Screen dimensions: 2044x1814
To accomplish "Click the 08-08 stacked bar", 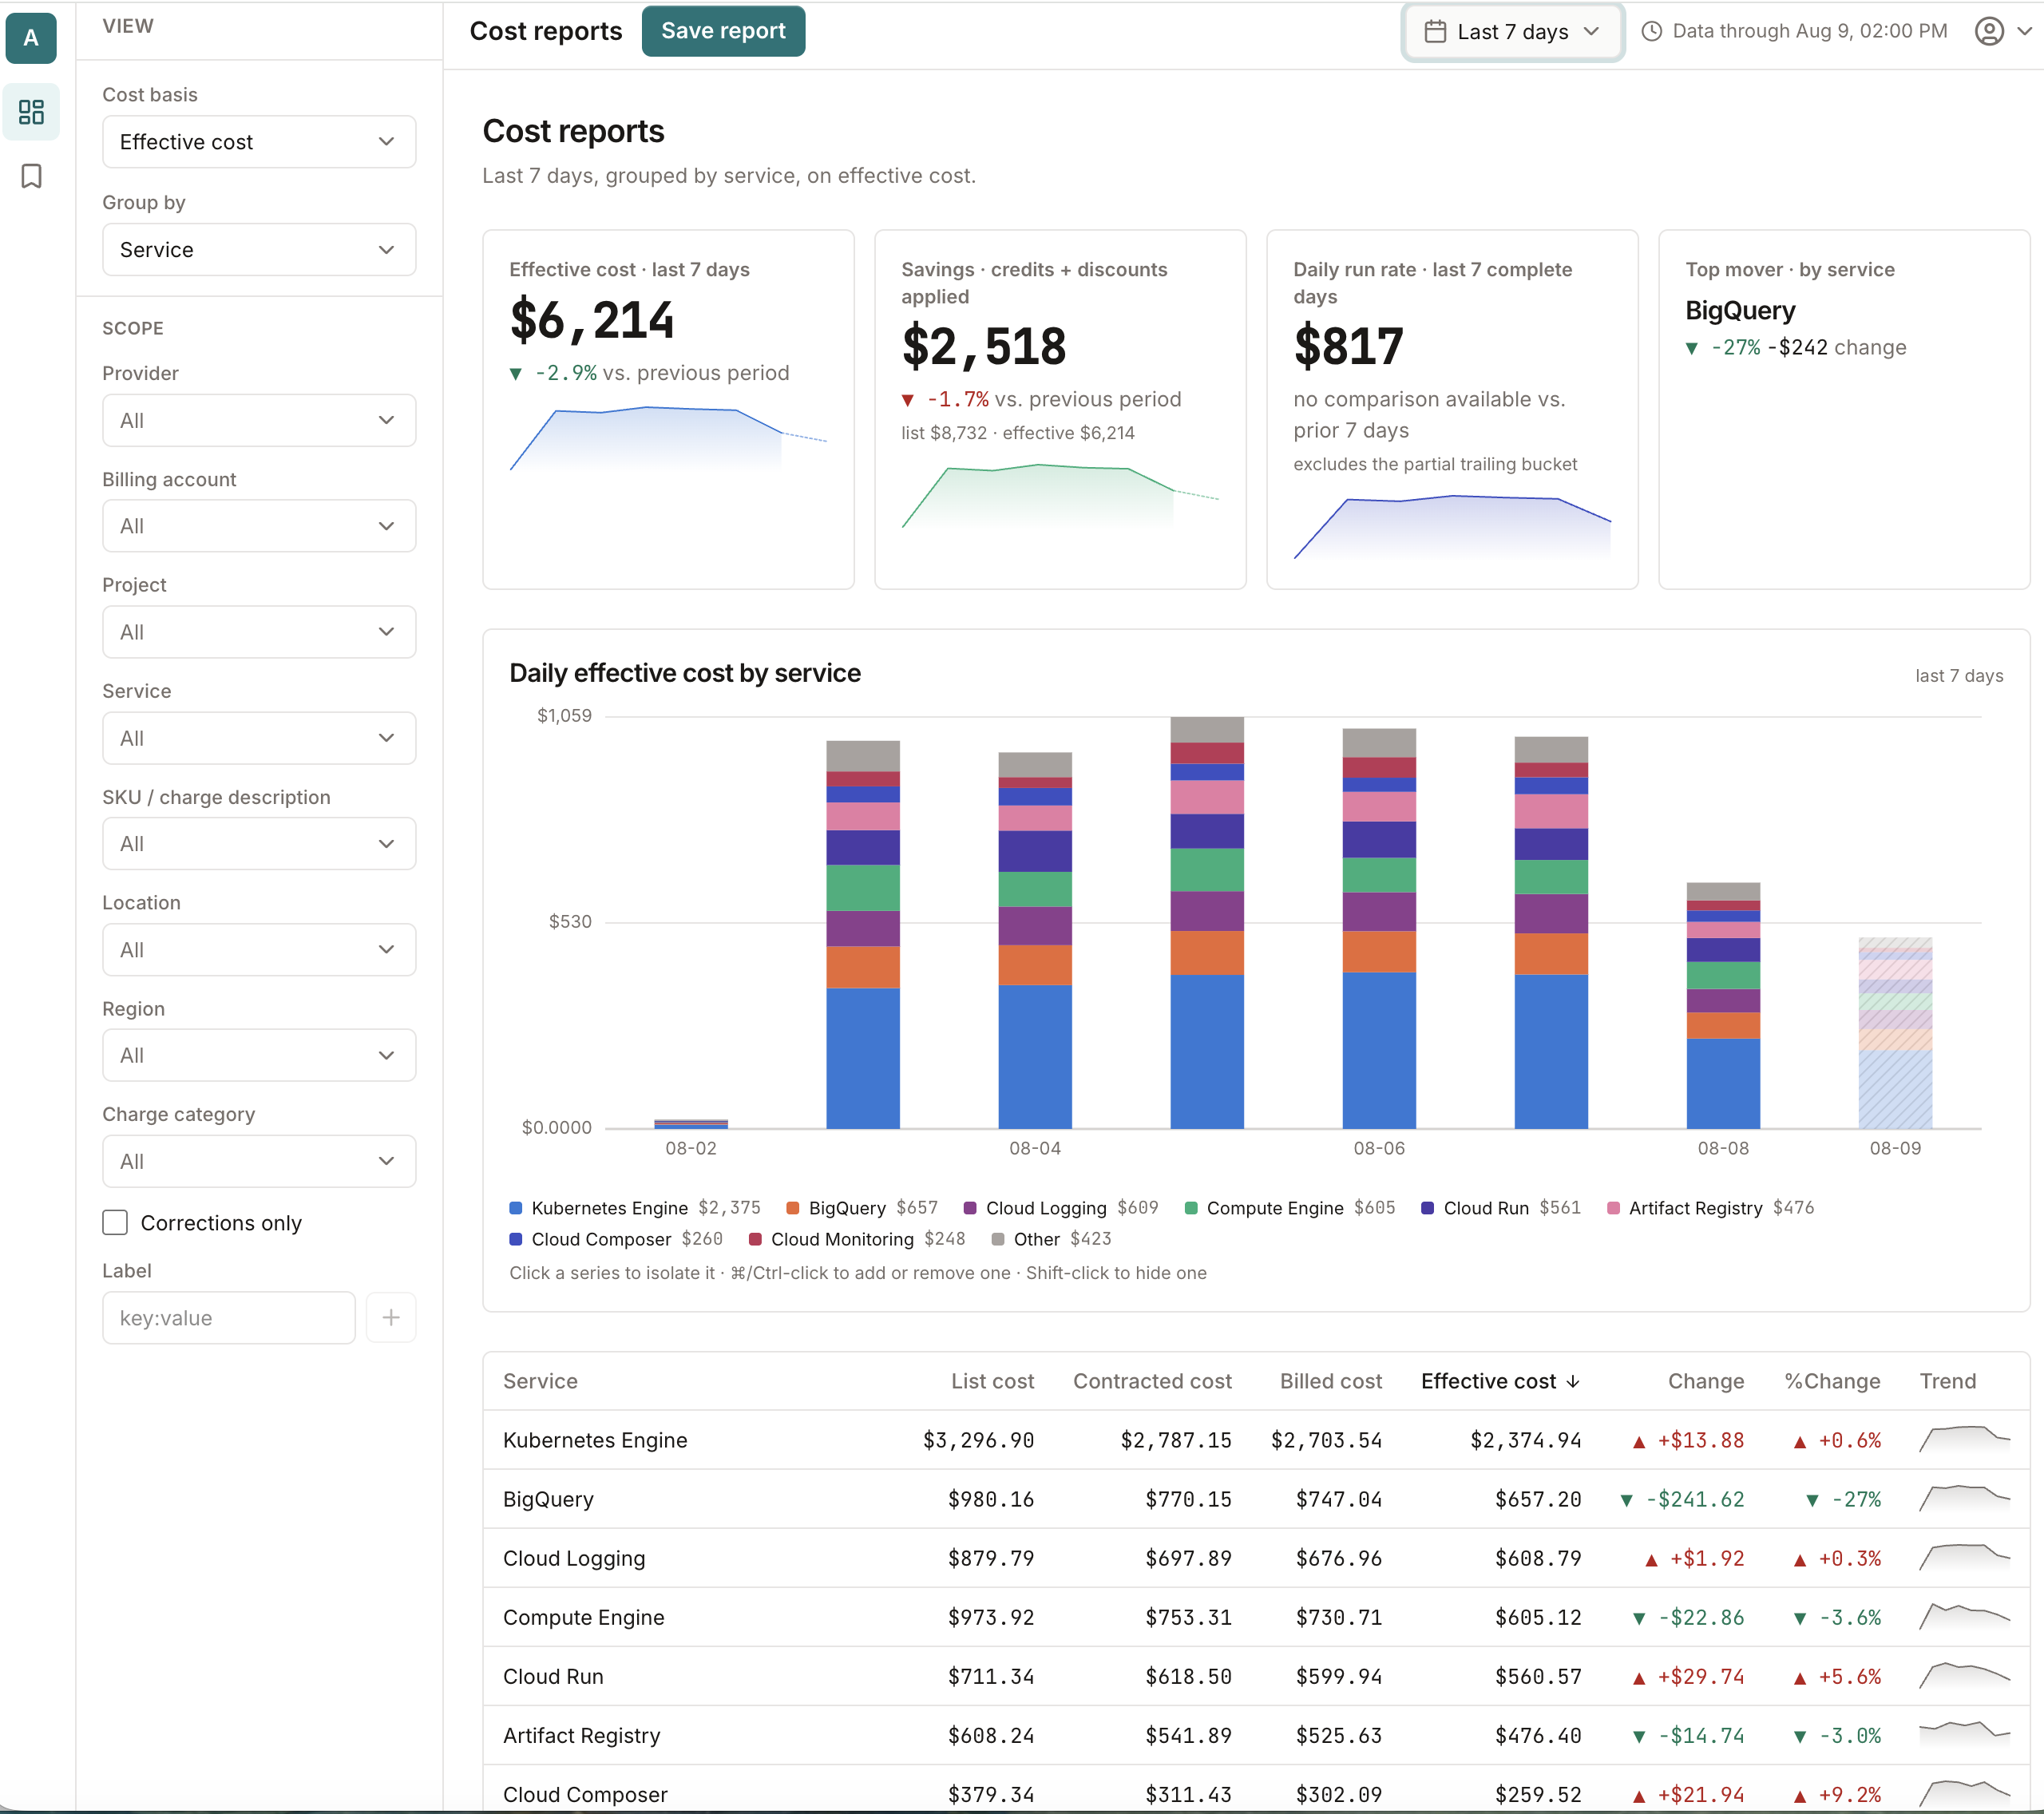I will click(1723, 1006).
